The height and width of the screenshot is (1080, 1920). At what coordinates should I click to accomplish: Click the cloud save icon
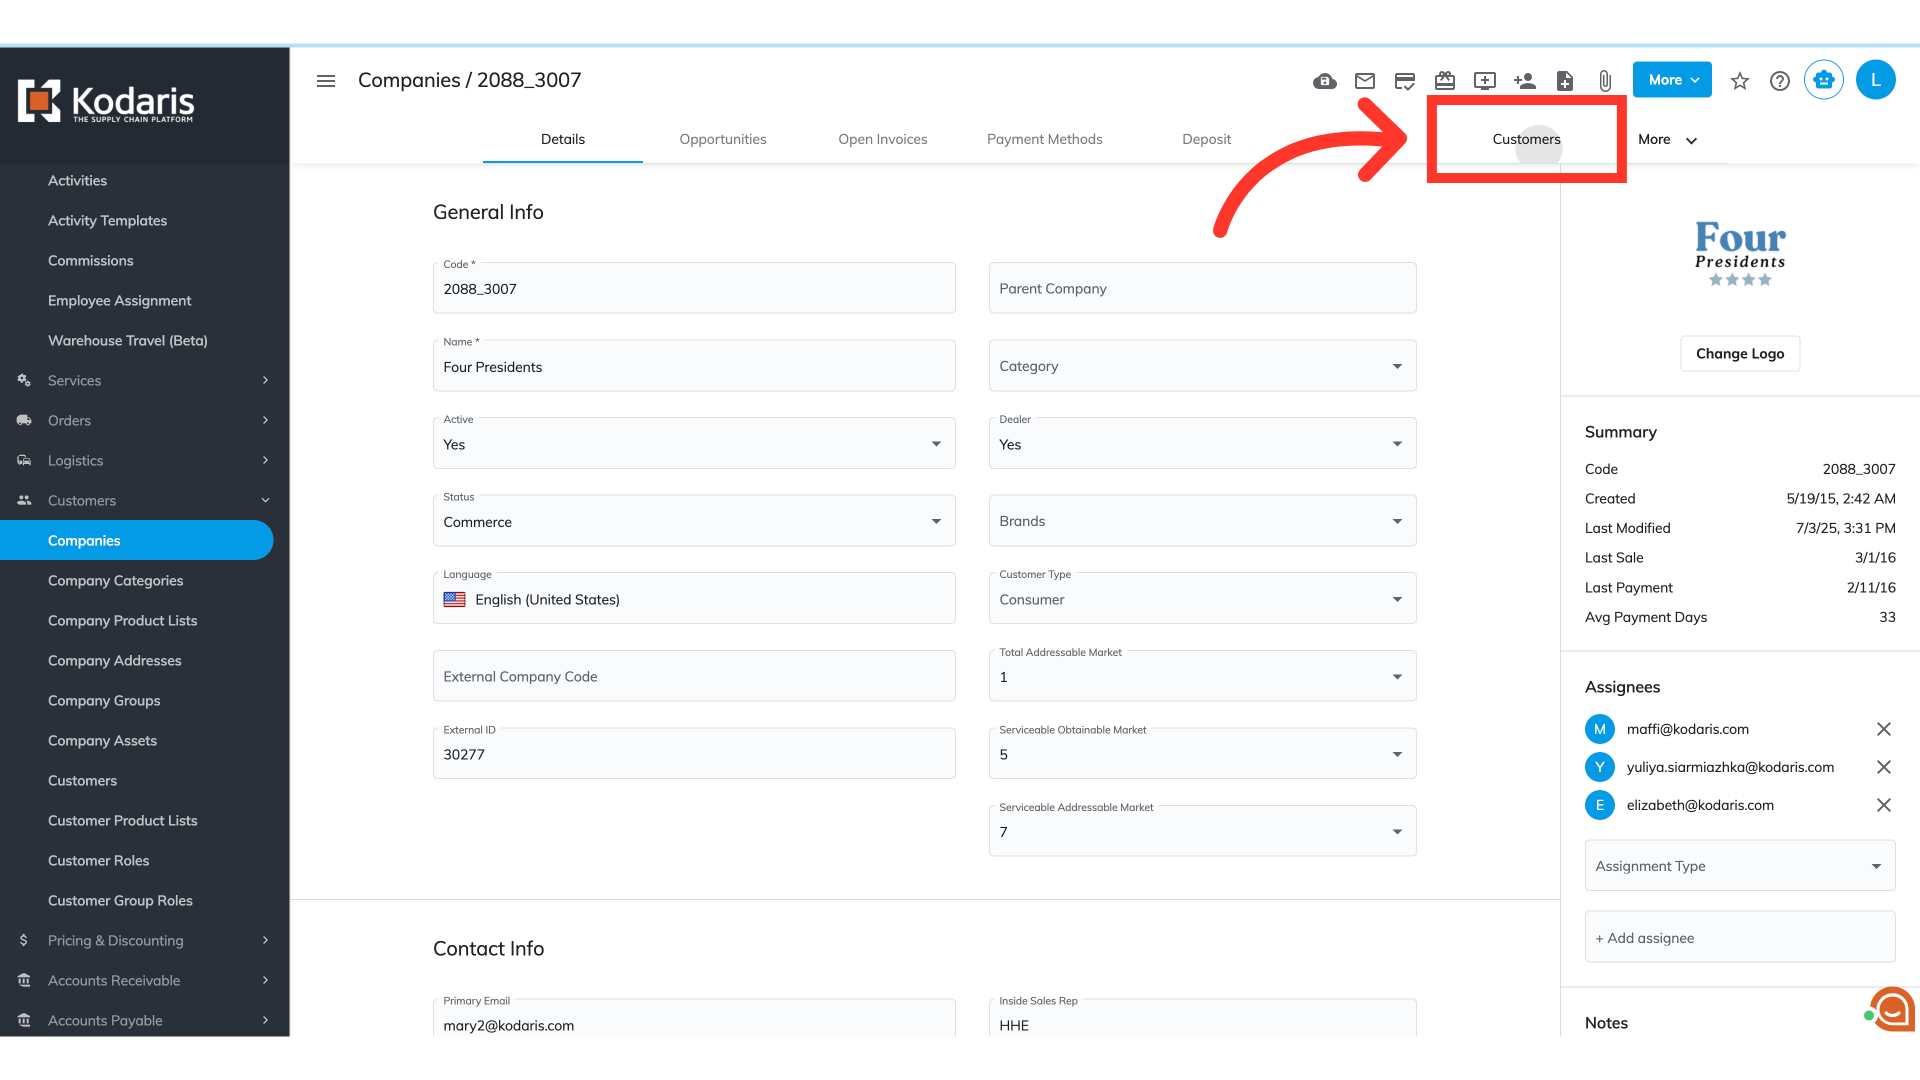1324,81
